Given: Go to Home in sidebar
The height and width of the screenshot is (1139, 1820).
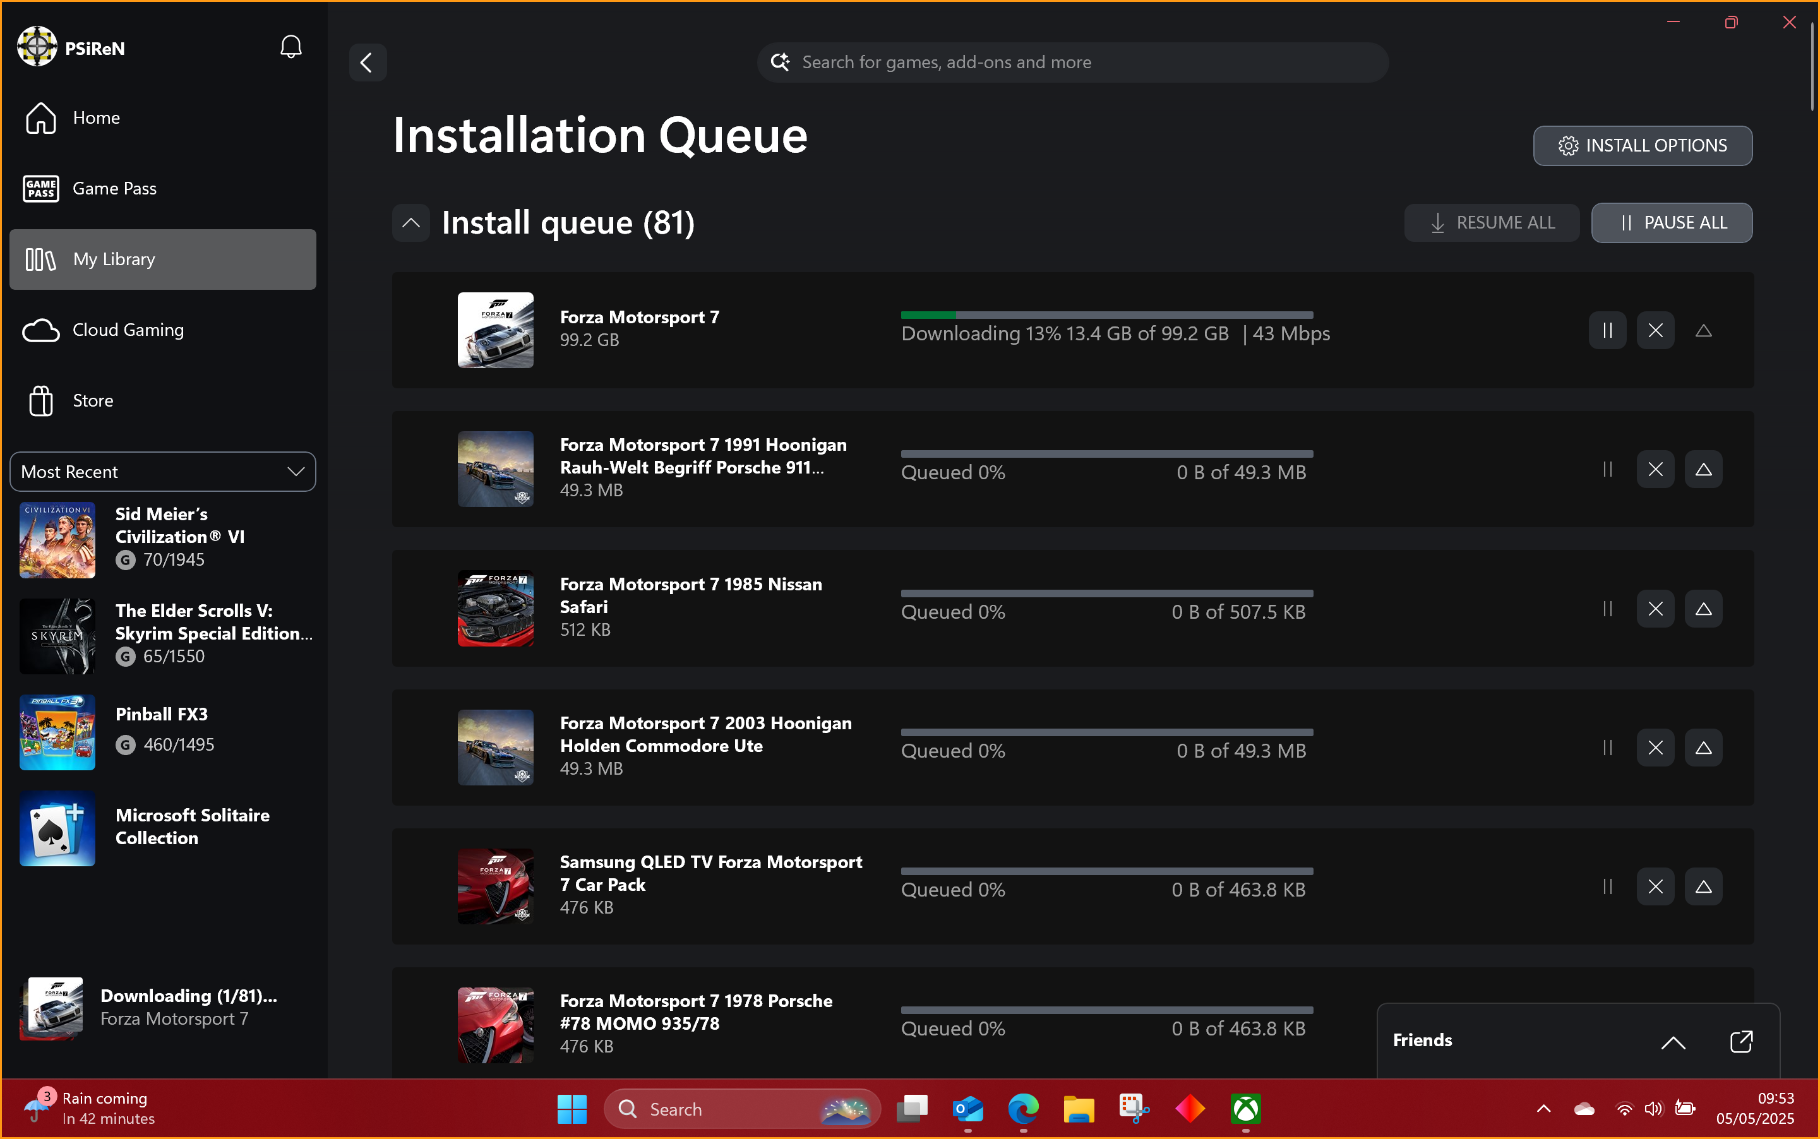Looking at the screenshot, I should (163, 118).
